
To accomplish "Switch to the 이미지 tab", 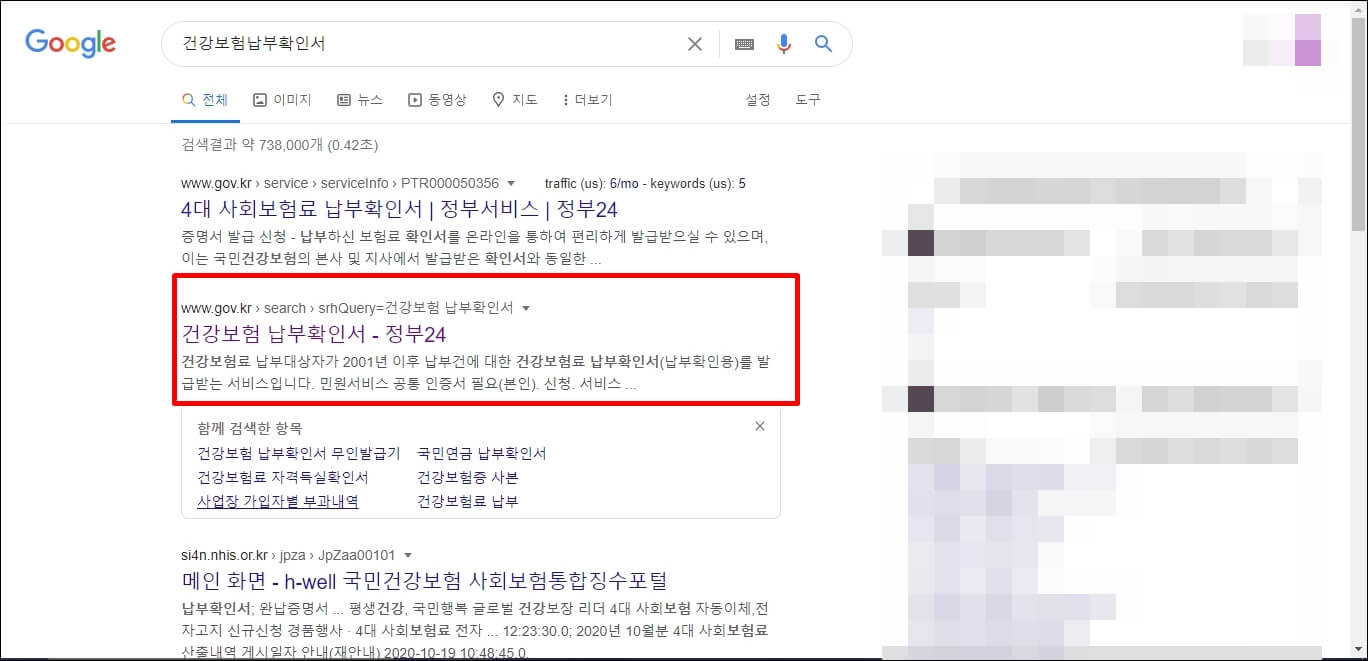I will tap(283, 100).
